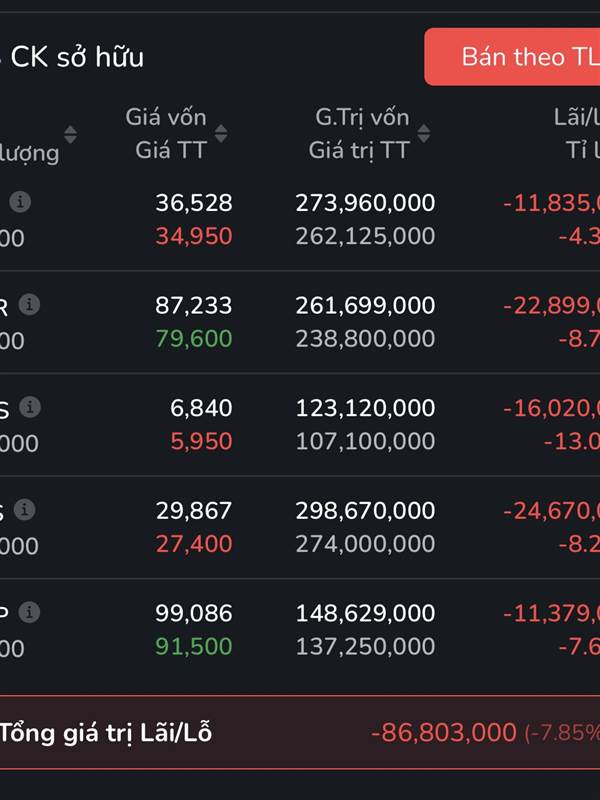The image size is (600, 800).
Task: Open info icon in the 99,086 cost row
Action: click(x=30, y=612)
